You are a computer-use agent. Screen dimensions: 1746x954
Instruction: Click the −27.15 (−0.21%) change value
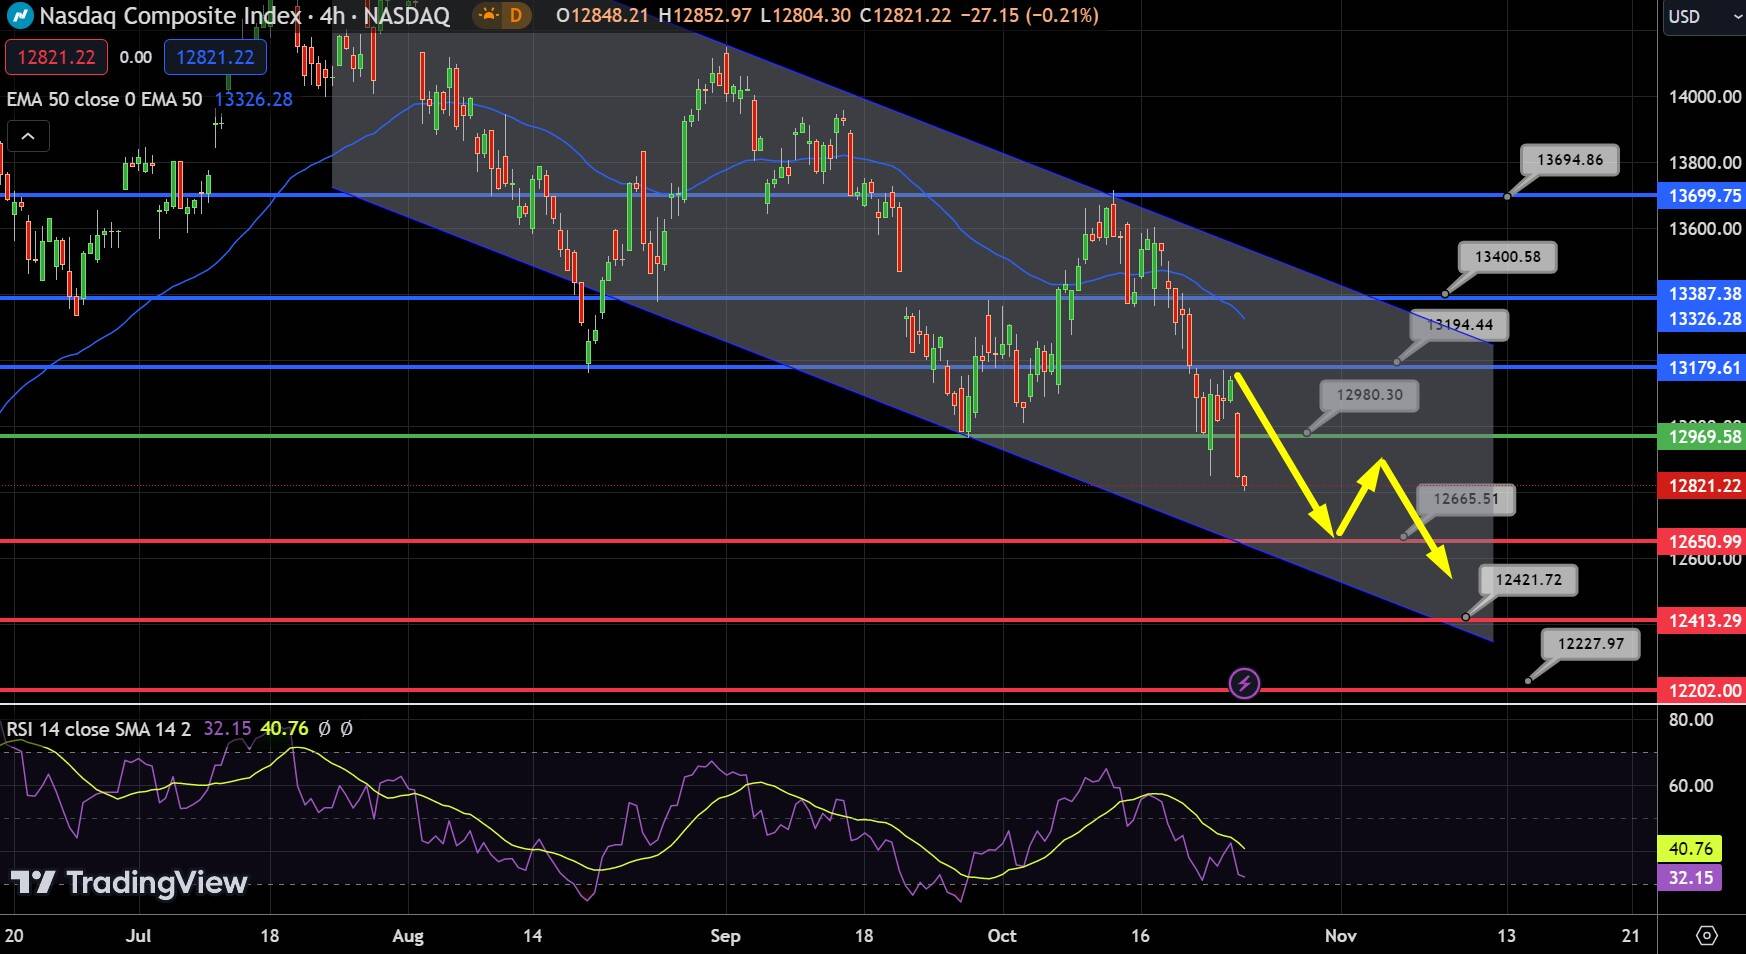click(x=1028, y=15)
